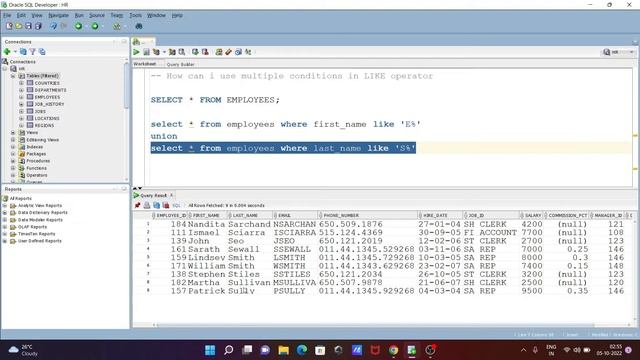Viewport: 640px width, 360px height.
Task: Open the Navigate menu
Action: tap(58, 15)
